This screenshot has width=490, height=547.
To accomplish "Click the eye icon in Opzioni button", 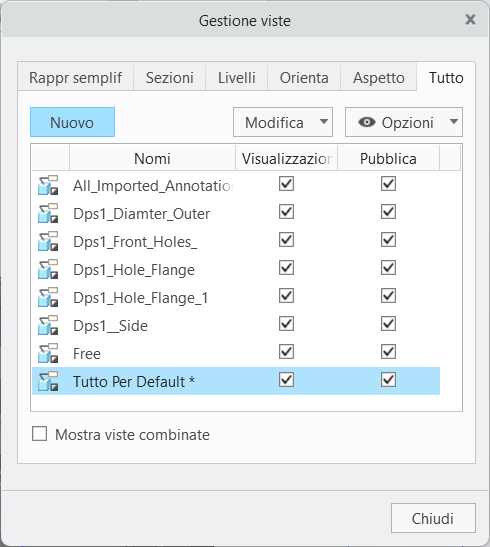I will point(367,122).
